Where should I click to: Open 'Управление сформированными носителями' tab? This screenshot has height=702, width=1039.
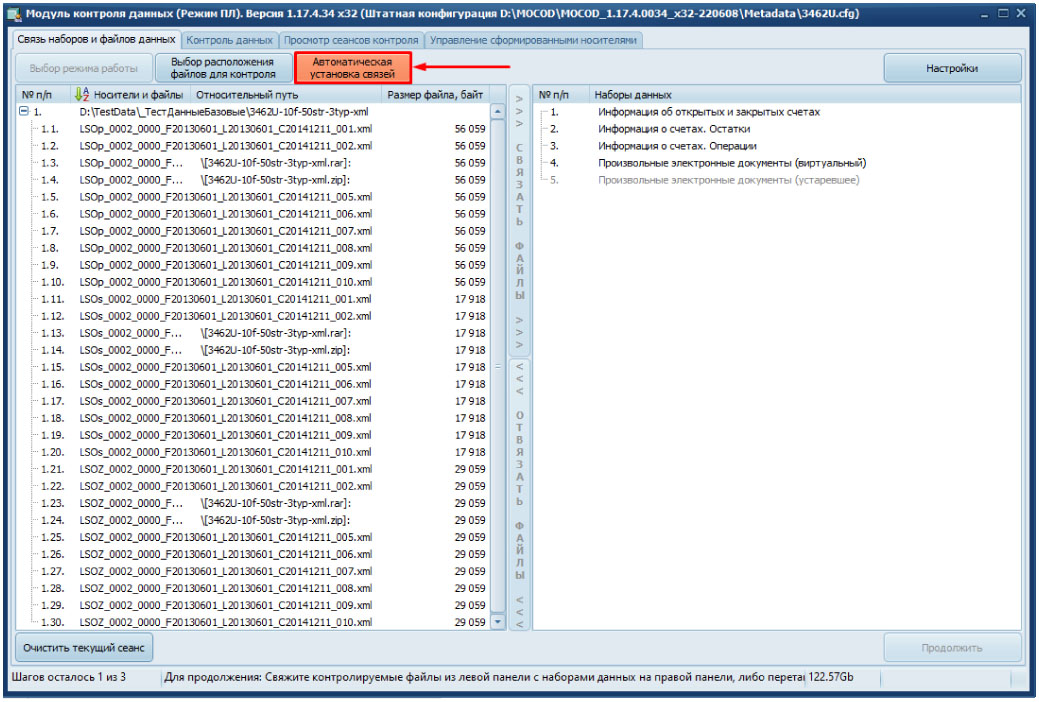click(532, 40)
